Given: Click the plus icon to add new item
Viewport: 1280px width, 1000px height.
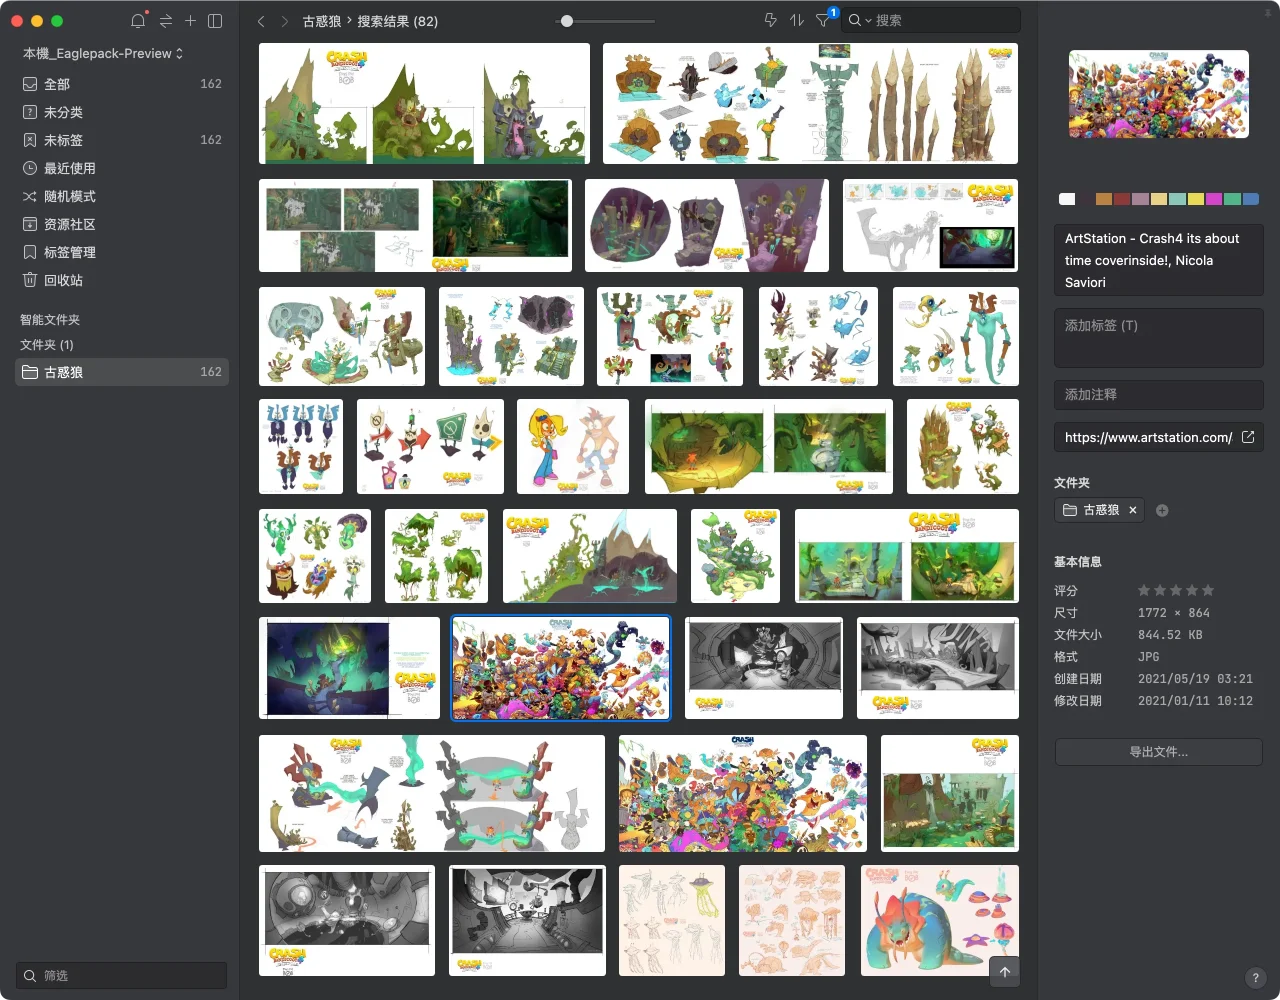Looking at the screenshot, I should pos(190,21).
